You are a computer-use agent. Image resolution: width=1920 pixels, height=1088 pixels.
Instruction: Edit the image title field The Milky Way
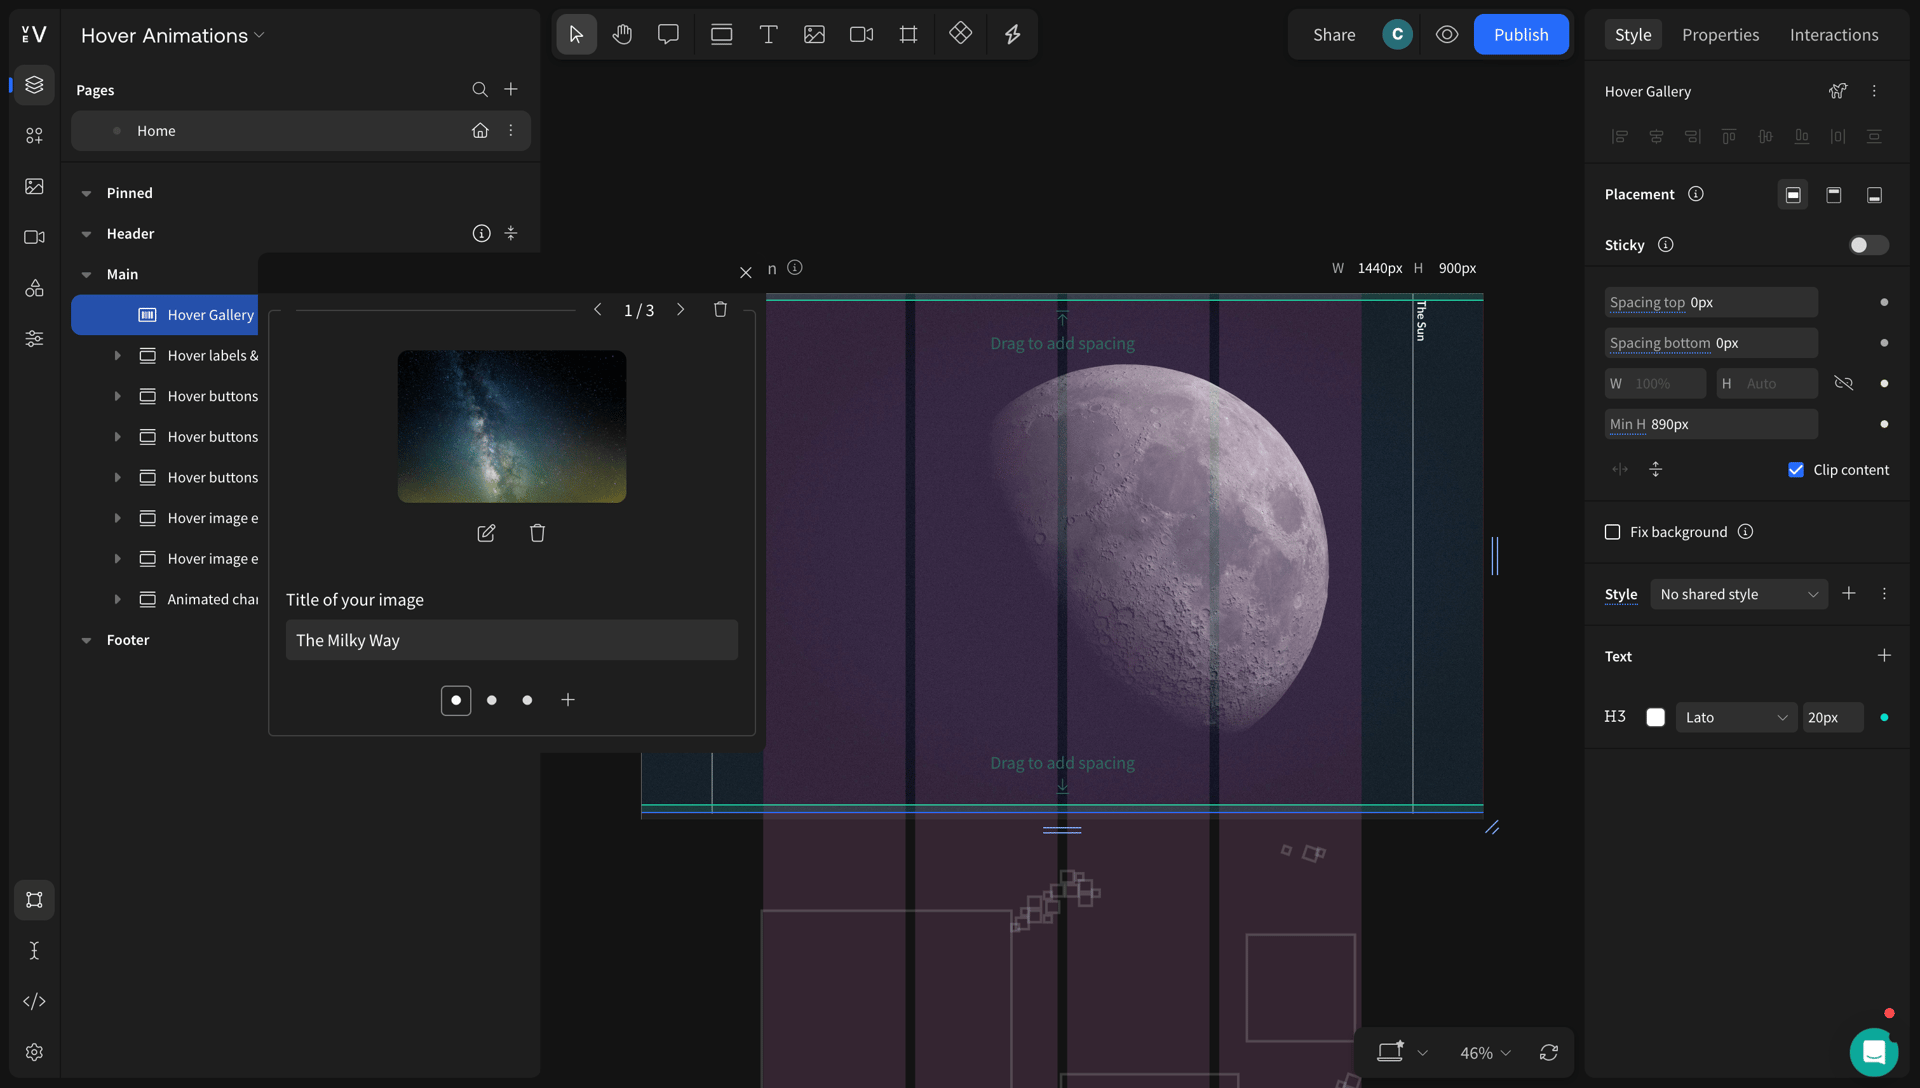pos(512,640)
